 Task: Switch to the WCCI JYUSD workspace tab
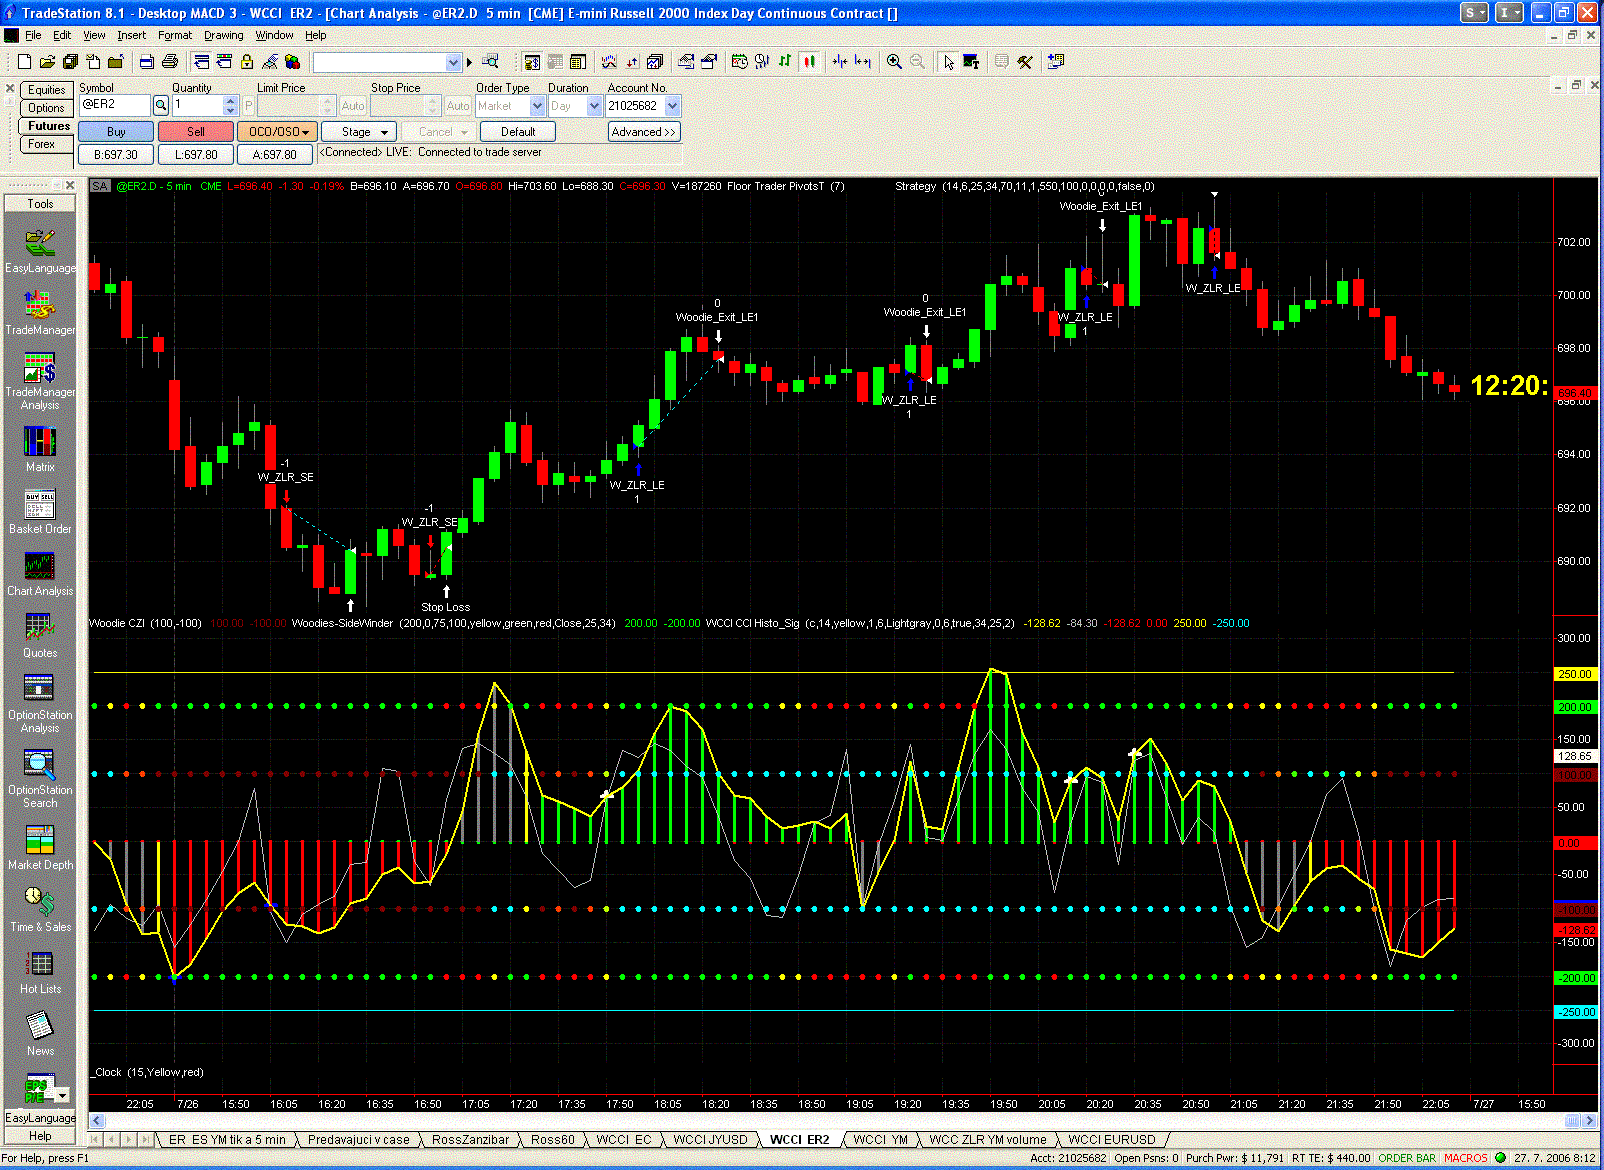(x=710, y=1140)
